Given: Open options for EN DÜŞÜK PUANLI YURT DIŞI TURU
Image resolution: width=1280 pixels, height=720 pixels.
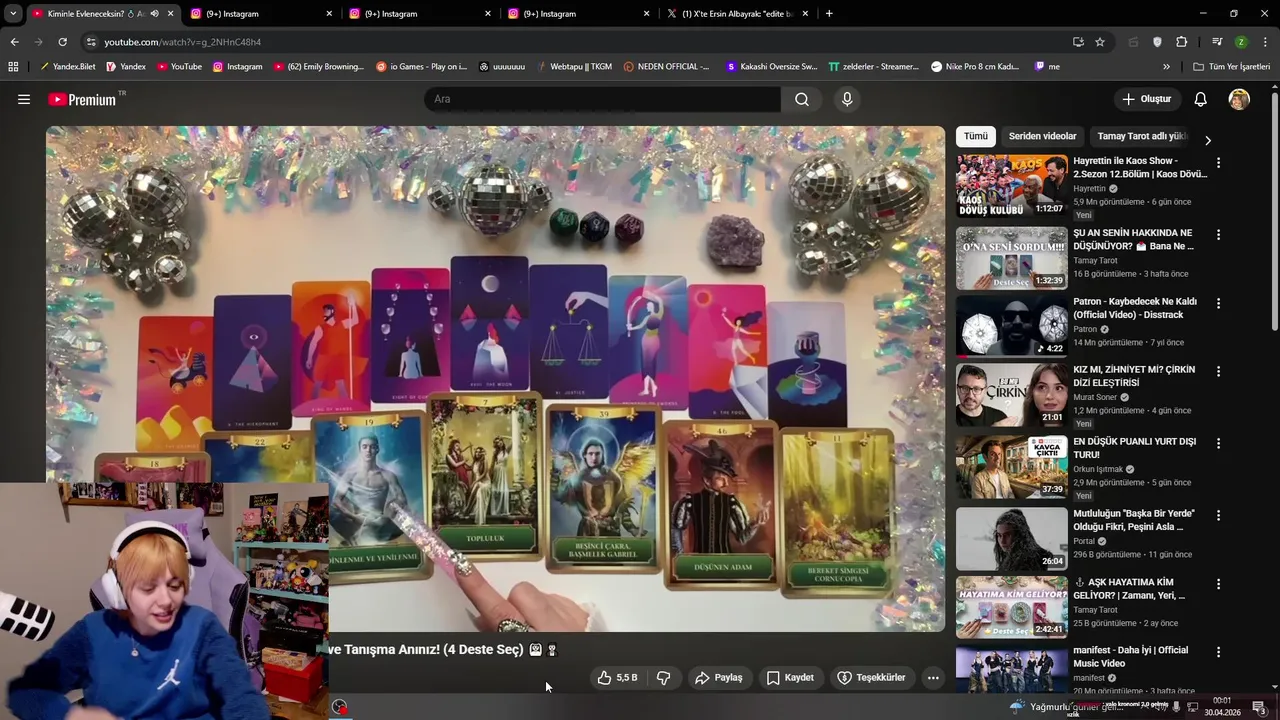Looking at the screenshot, I should [x=1218, y=443].
